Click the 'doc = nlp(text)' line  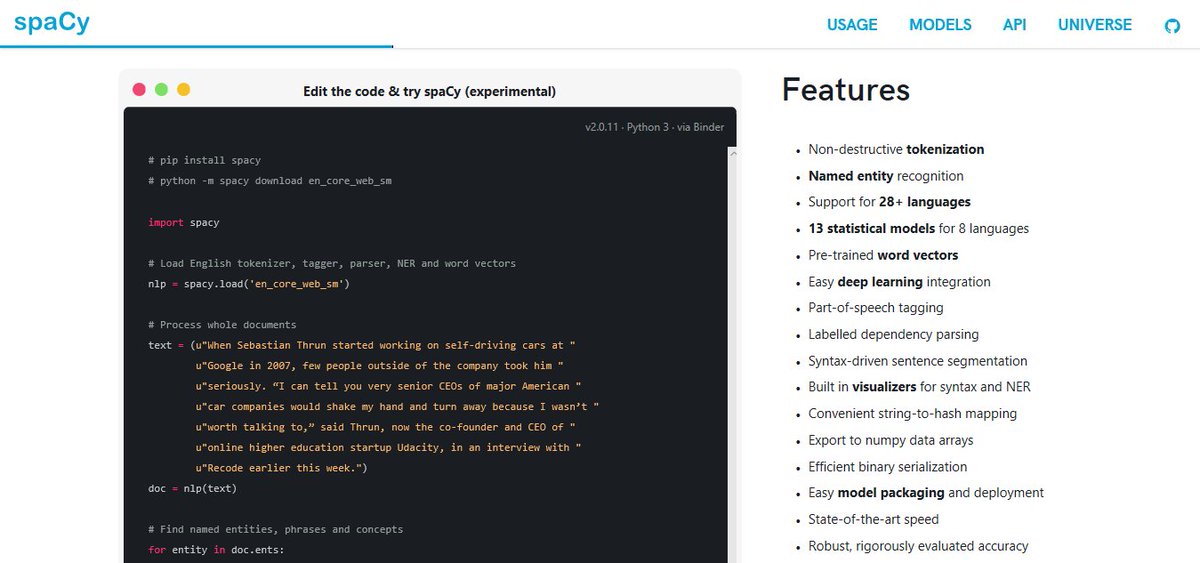[x=193, y=489]
